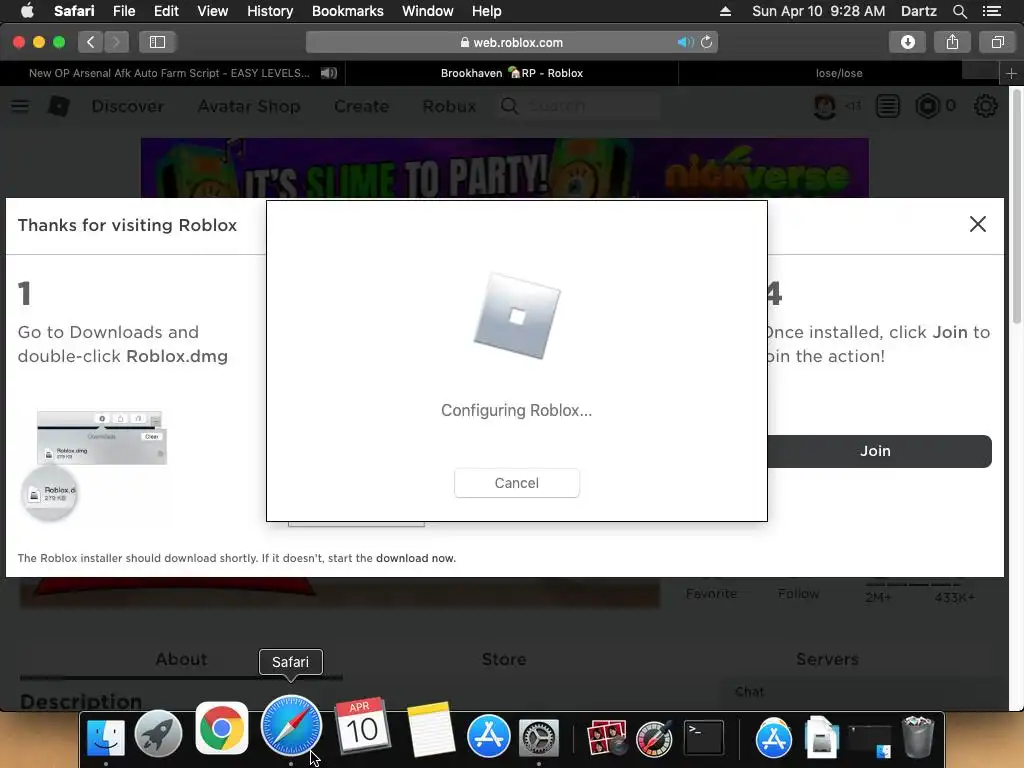Launch Google Chrome from the Dock

221,728
